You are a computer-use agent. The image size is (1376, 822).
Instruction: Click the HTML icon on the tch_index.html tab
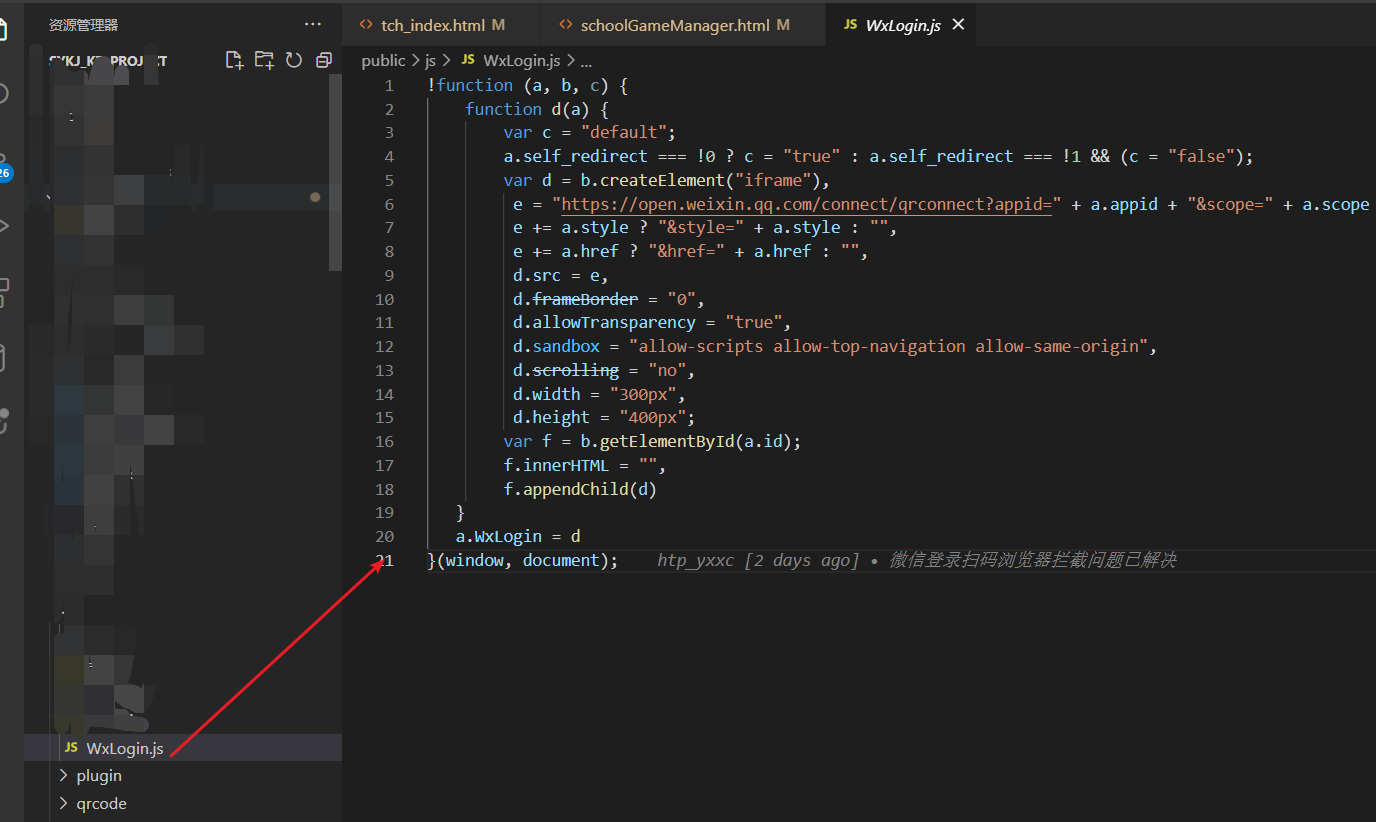click(x=366, y=25)
